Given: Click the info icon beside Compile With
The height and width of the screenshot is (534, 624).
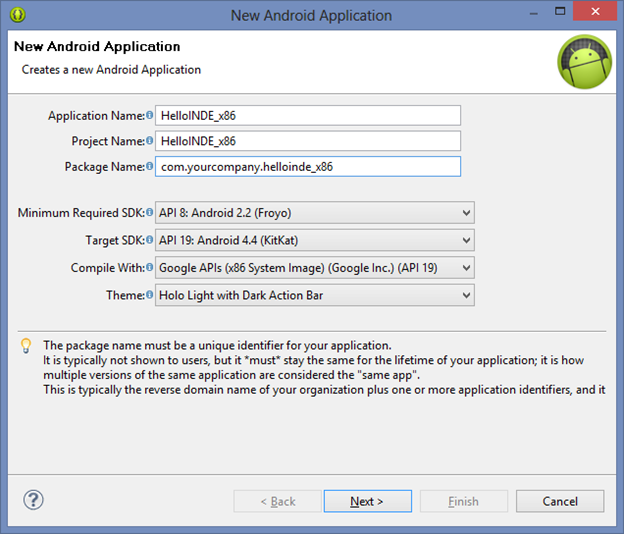Looking at the screenshot, I should [150, 267].
